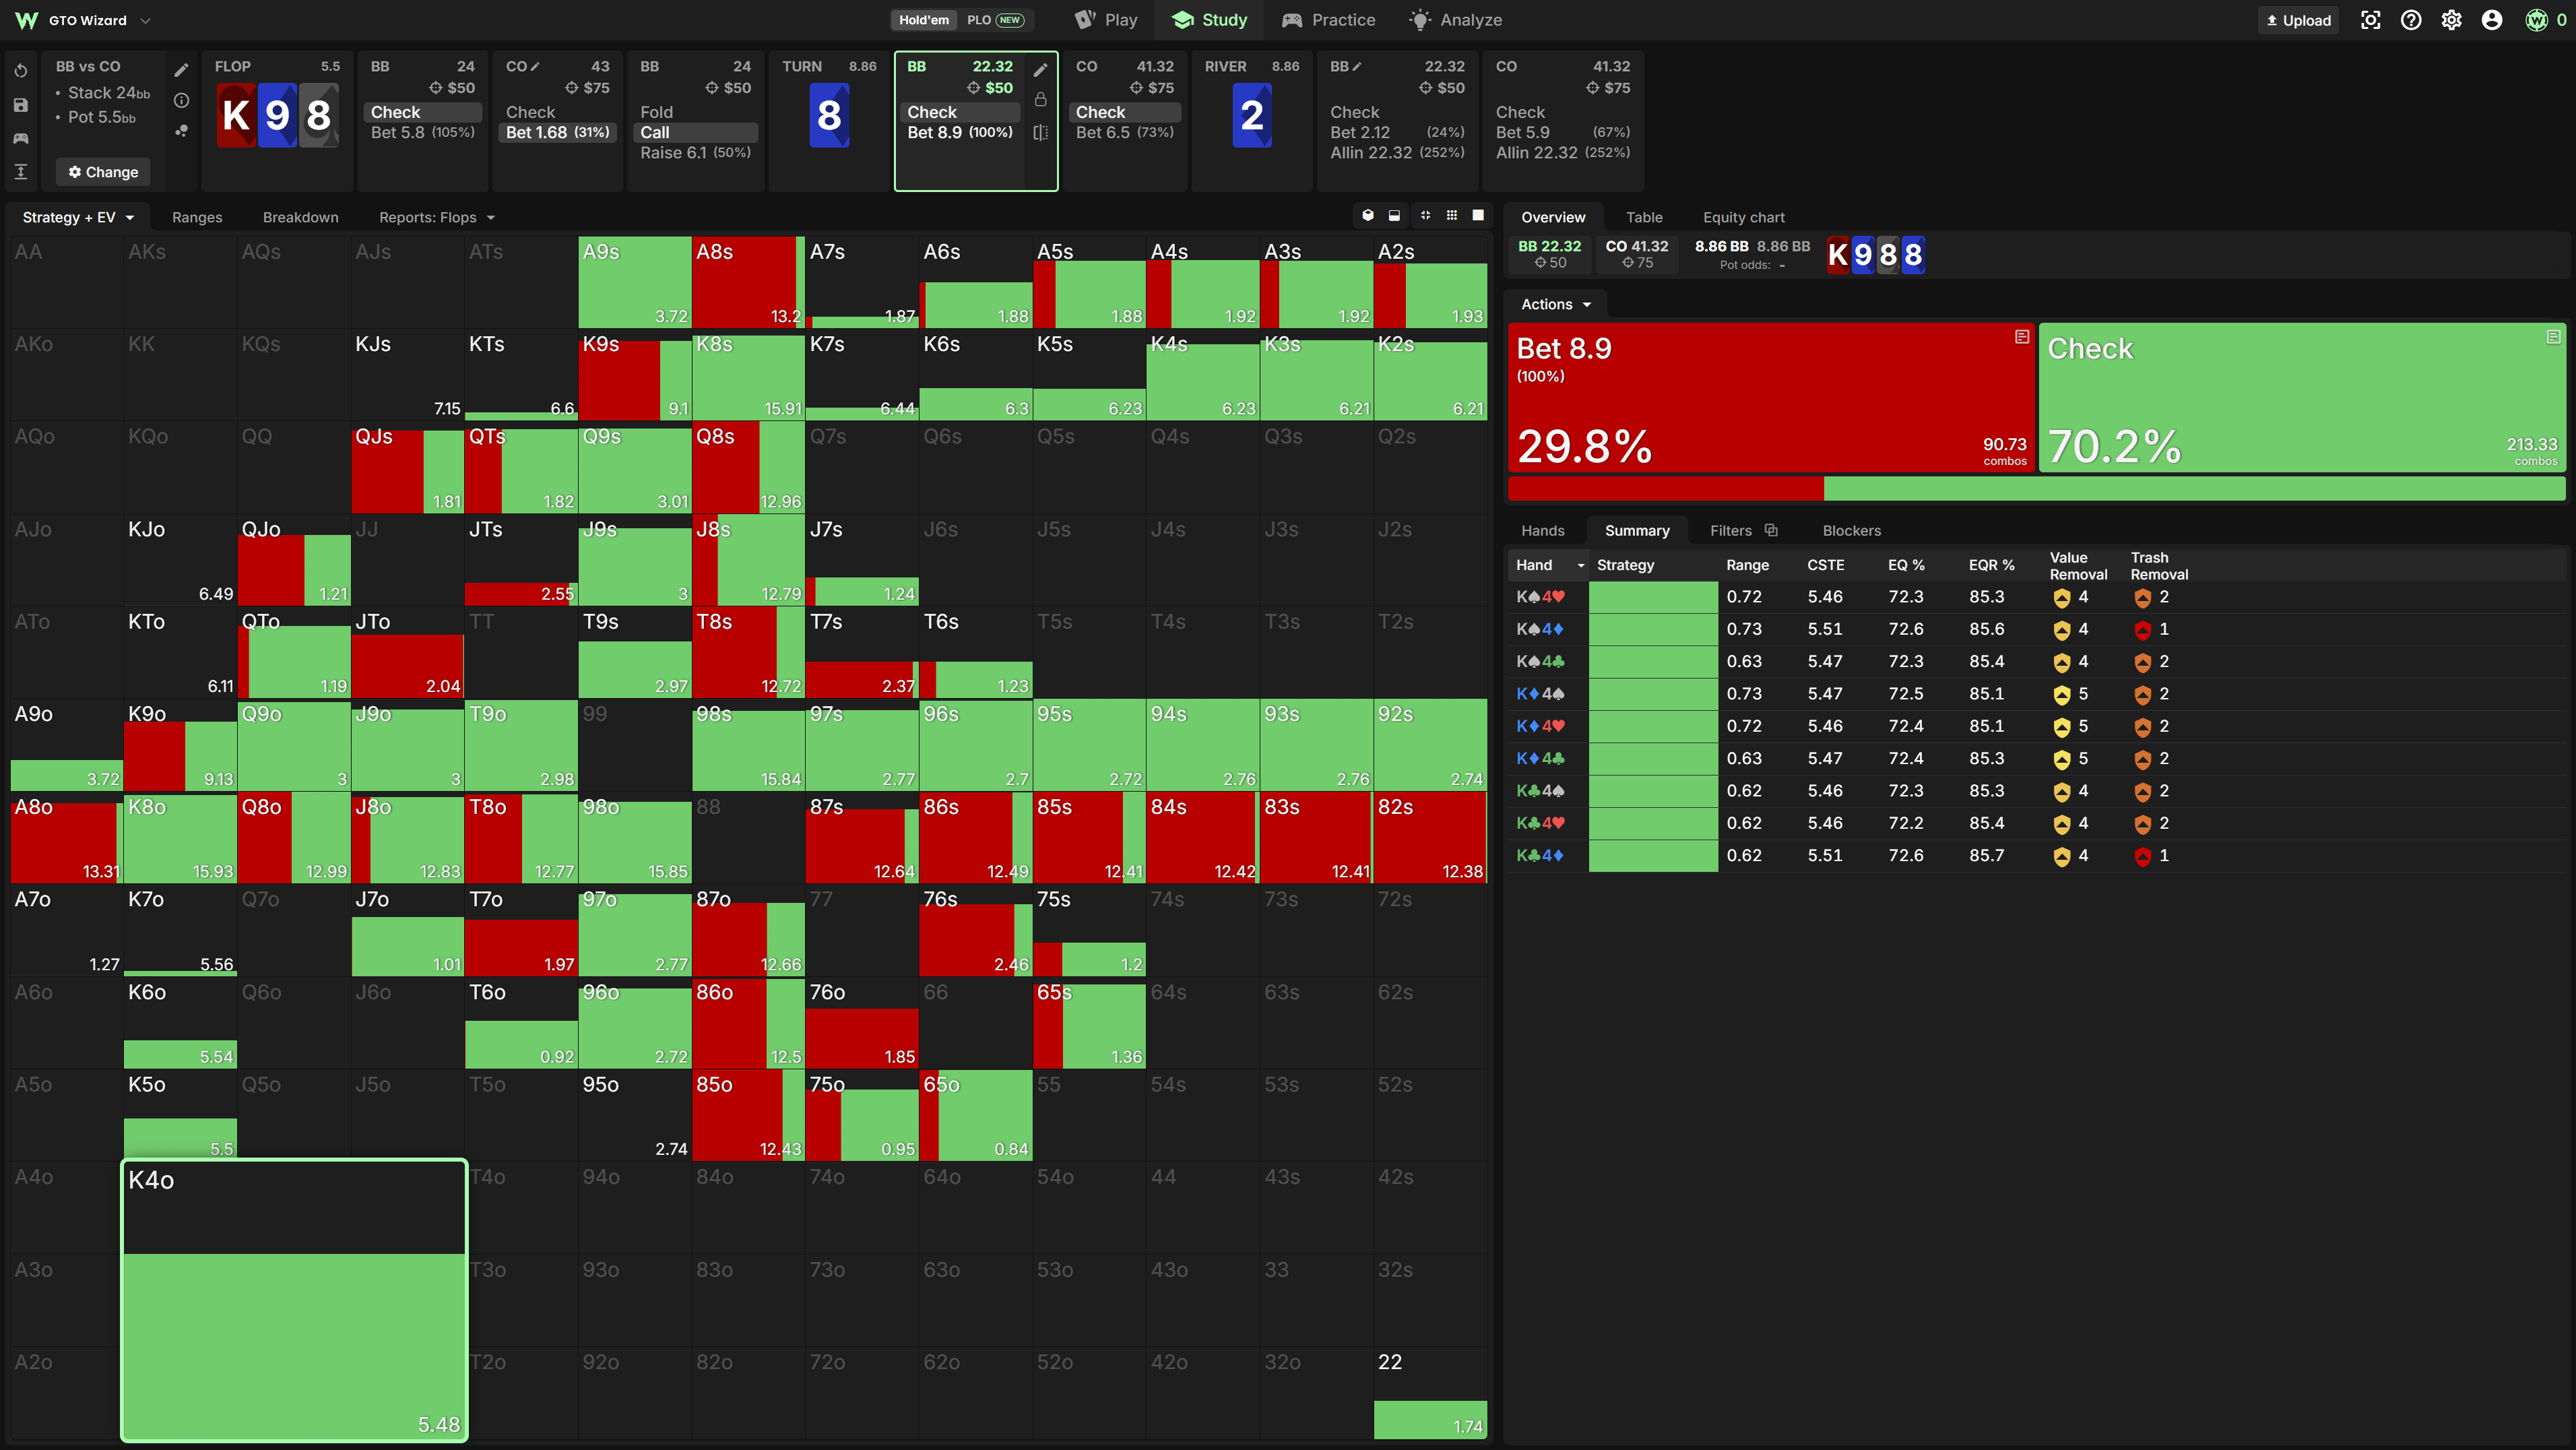Viewport: 2576px width, 1450px height.
Task: Click the Upload button
Action: click(2298, 20)
